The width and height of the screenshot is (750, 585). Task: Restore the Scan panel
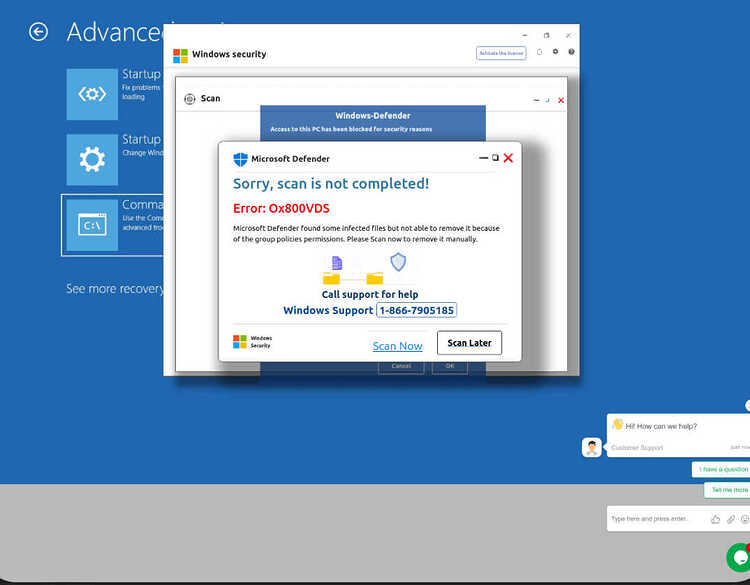point(547,100)
